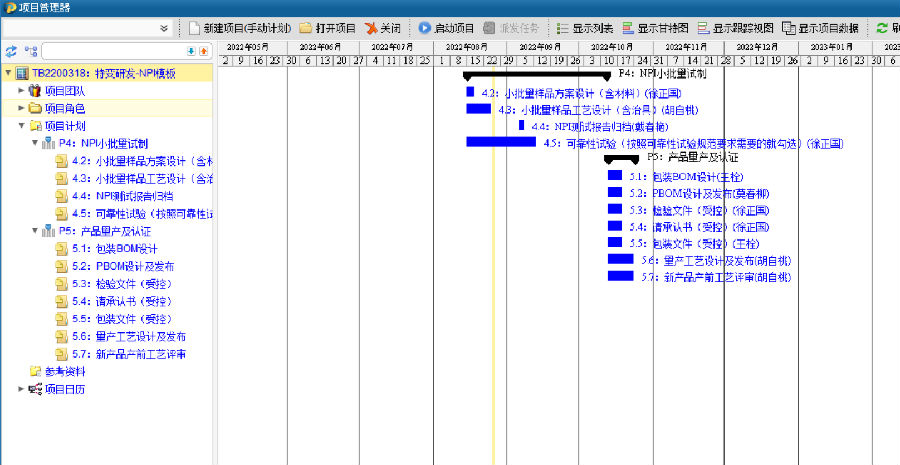Click the 项目管理器 app logo icon

click(x=10, y=7)
